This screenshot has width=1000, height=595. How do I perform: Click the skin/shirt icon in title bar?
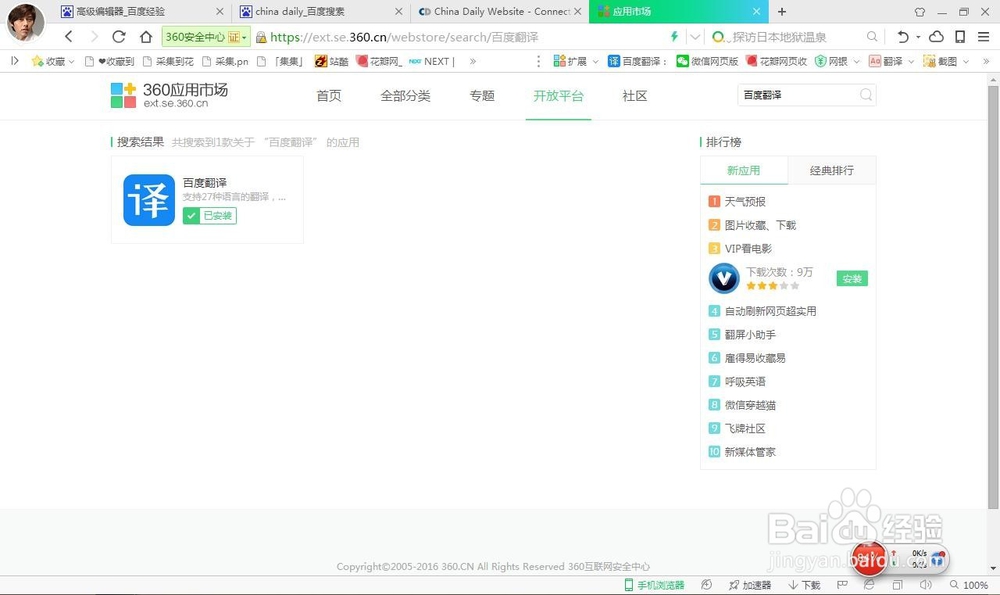(x=920, y=11)
